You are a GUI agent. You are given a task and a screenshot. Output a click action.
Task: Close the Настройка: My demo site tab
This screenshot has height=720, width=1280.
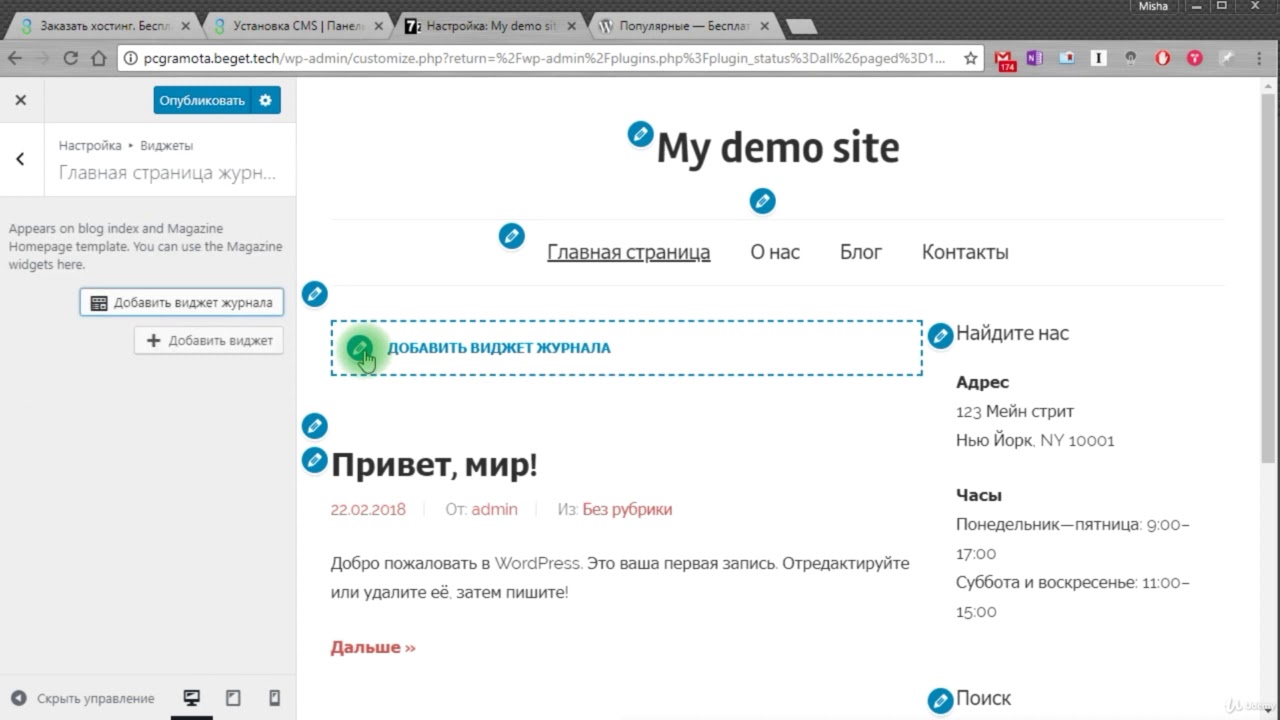569,27
